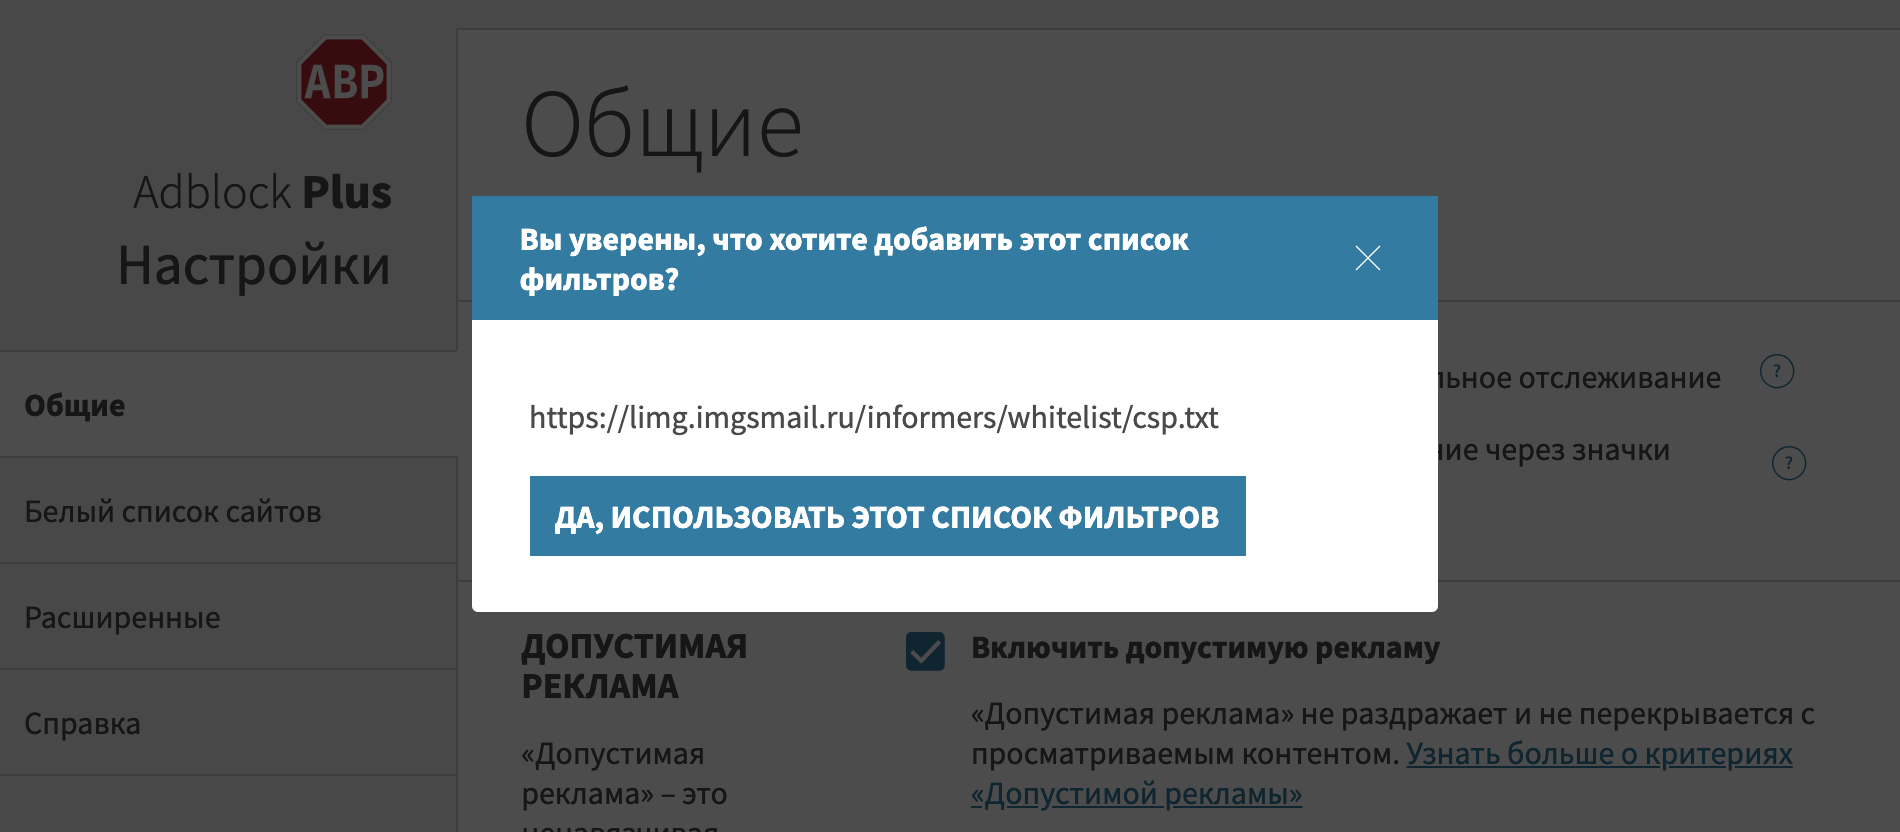Click the Adblock Plus title text
The image size is (1900, 832).
click(x=262, y=192)
